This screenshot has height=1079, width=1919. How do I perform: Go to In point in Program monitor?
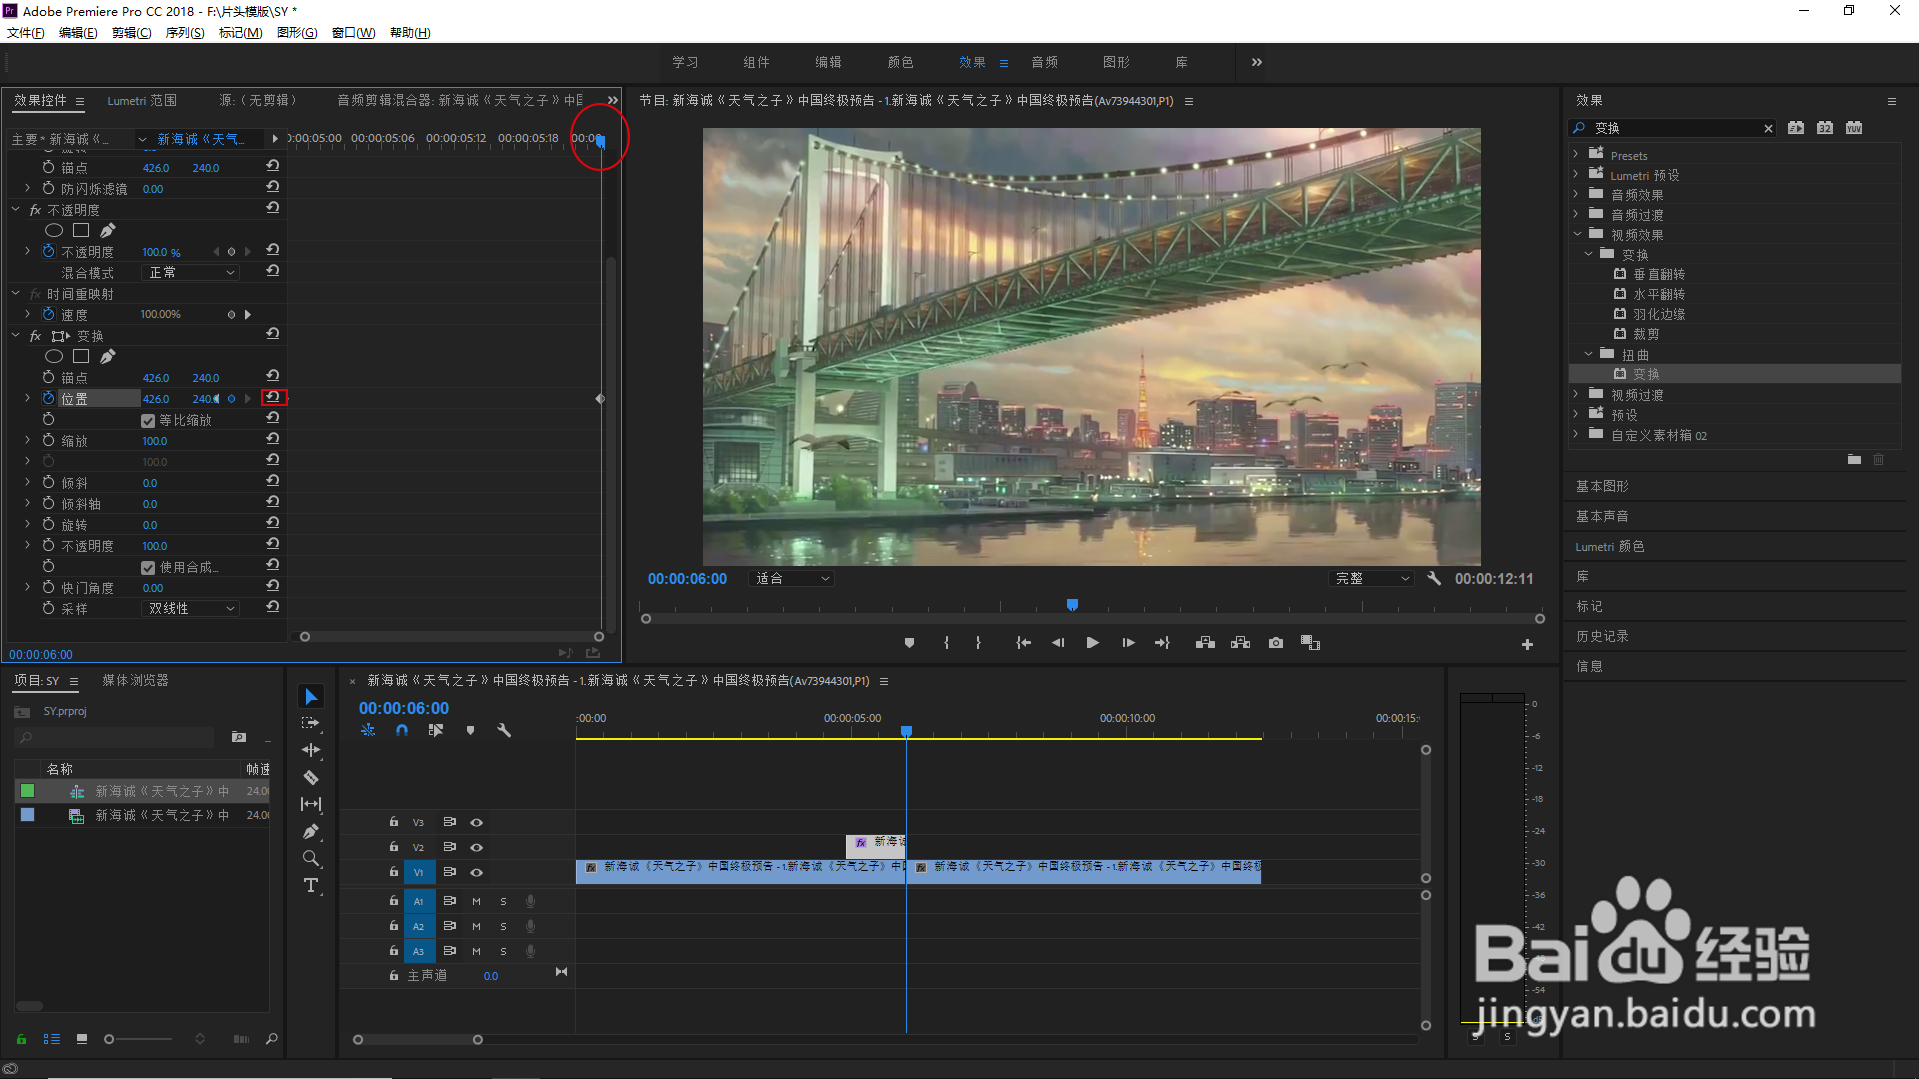pos(1023,643)
